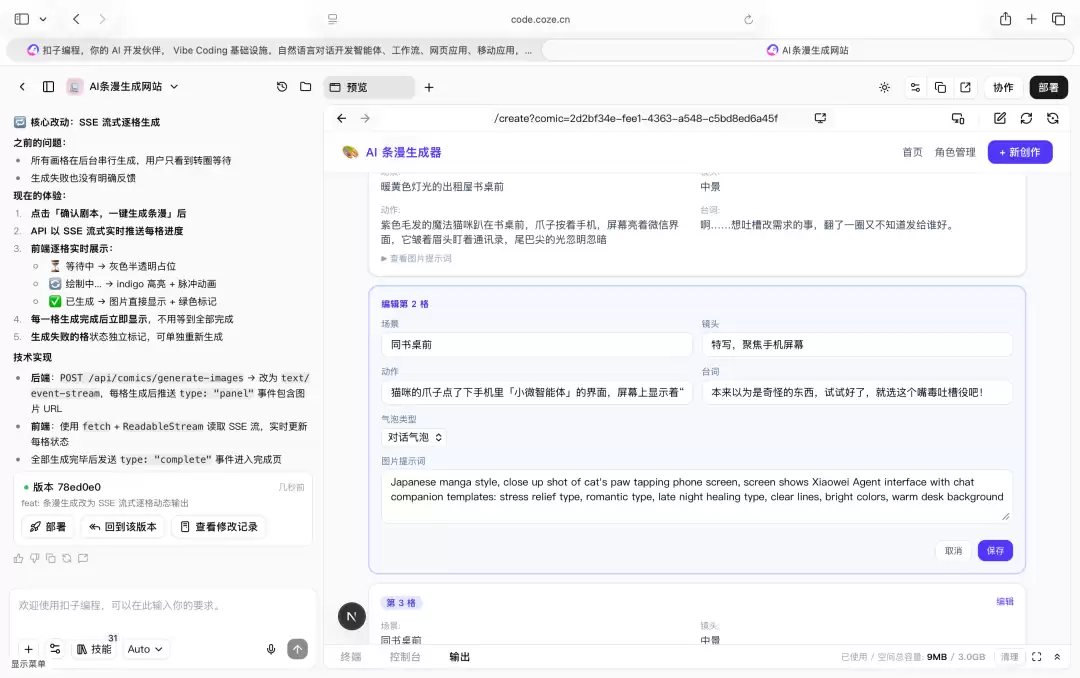Switch to the 控制台 tab

pos(405,657)
